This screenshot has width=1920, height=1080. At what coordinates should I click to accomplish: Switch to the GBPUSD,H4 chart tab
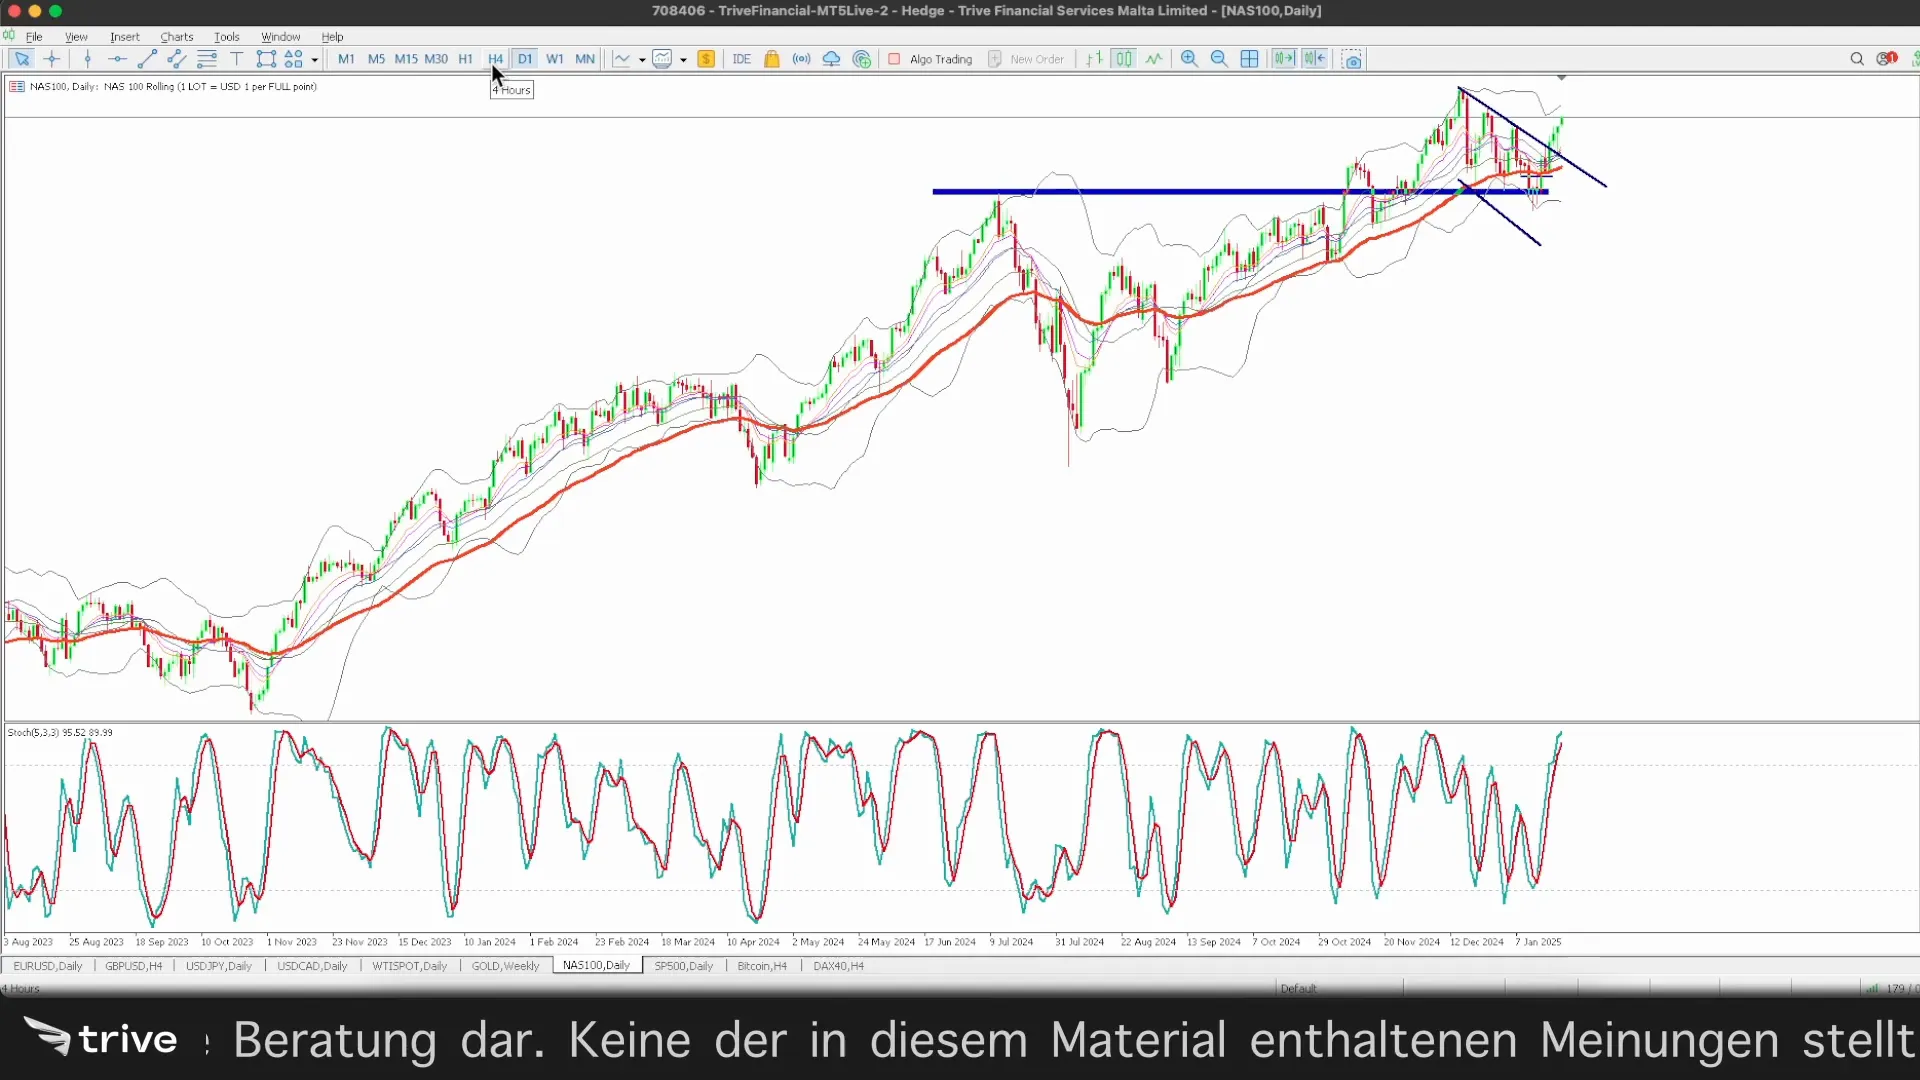[x=134, y=966]
